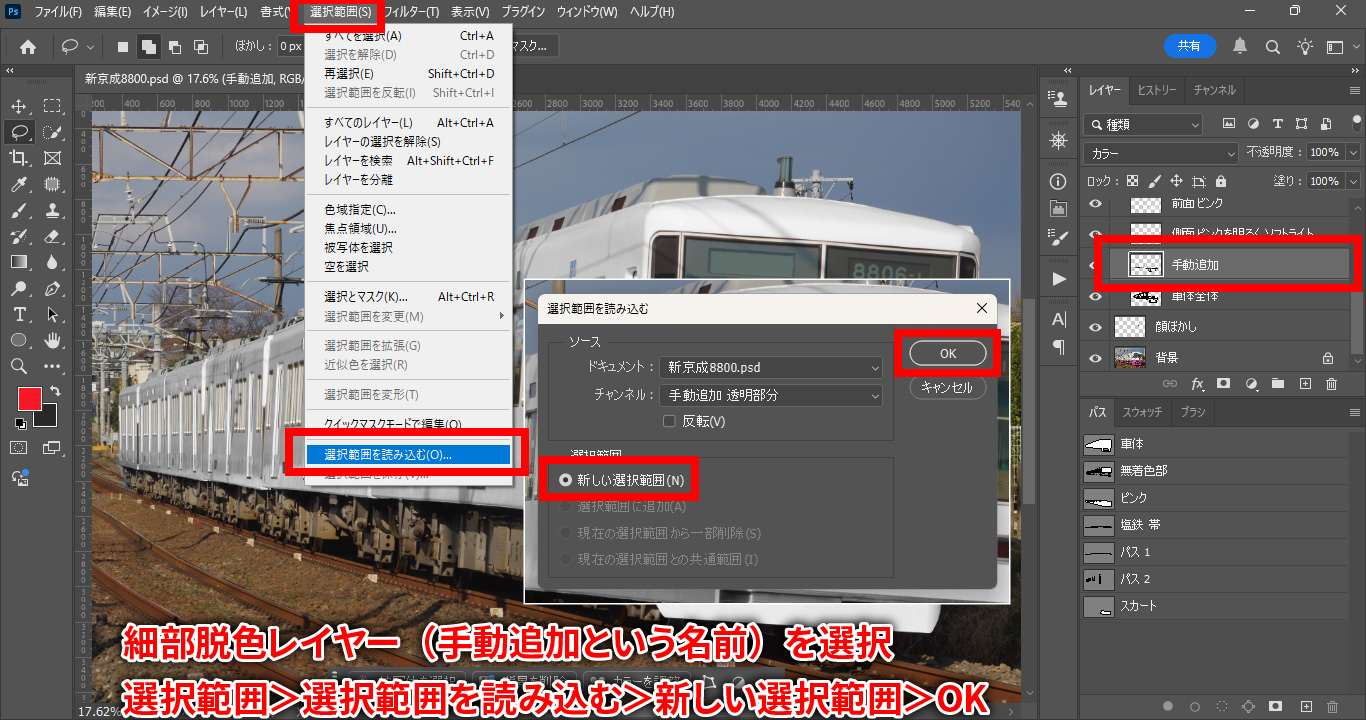Screen dimensions: 1366x720
Task: Switch to the ヒストリー tab
Action: click(1157, 90)
